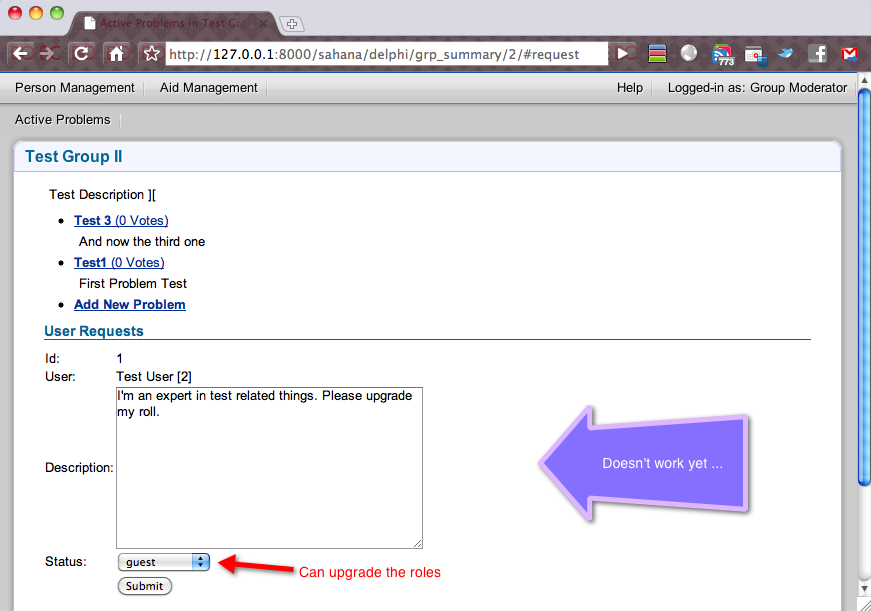The image size is (871, 611).
Task: Click inside the Description text area
Action: click(x=269, y=468)
